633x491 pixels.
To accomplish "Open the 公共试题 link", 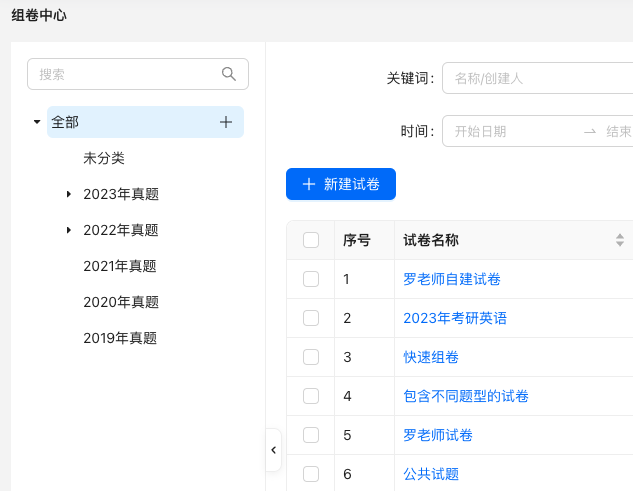I will pyautogui.click(x=431, y=474).
